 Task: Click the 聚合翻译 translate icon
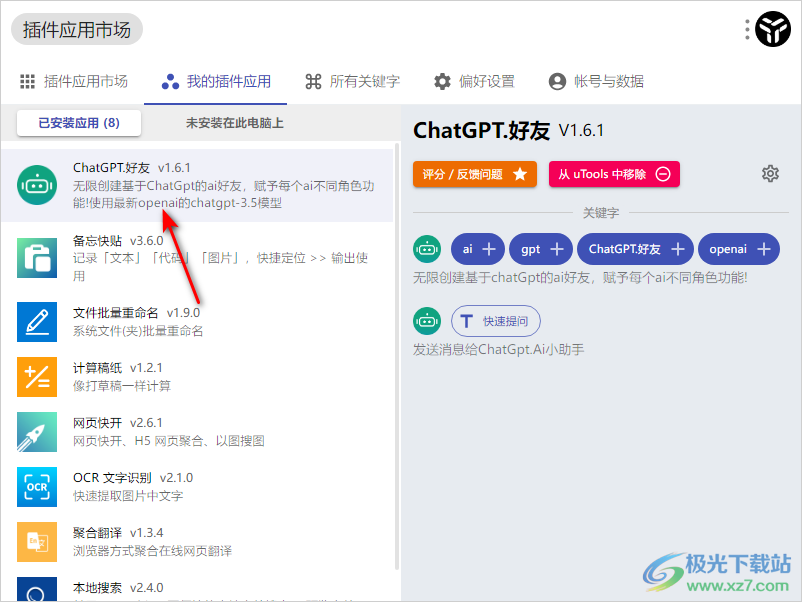pos(37,542)
